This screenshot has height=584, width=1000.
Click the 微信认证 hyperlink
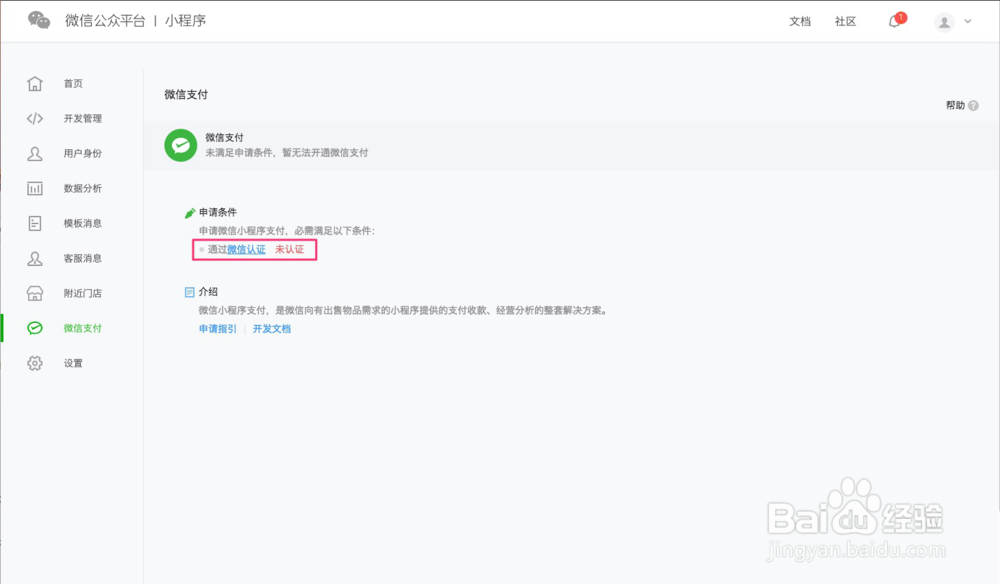click(x=246, y=249)
